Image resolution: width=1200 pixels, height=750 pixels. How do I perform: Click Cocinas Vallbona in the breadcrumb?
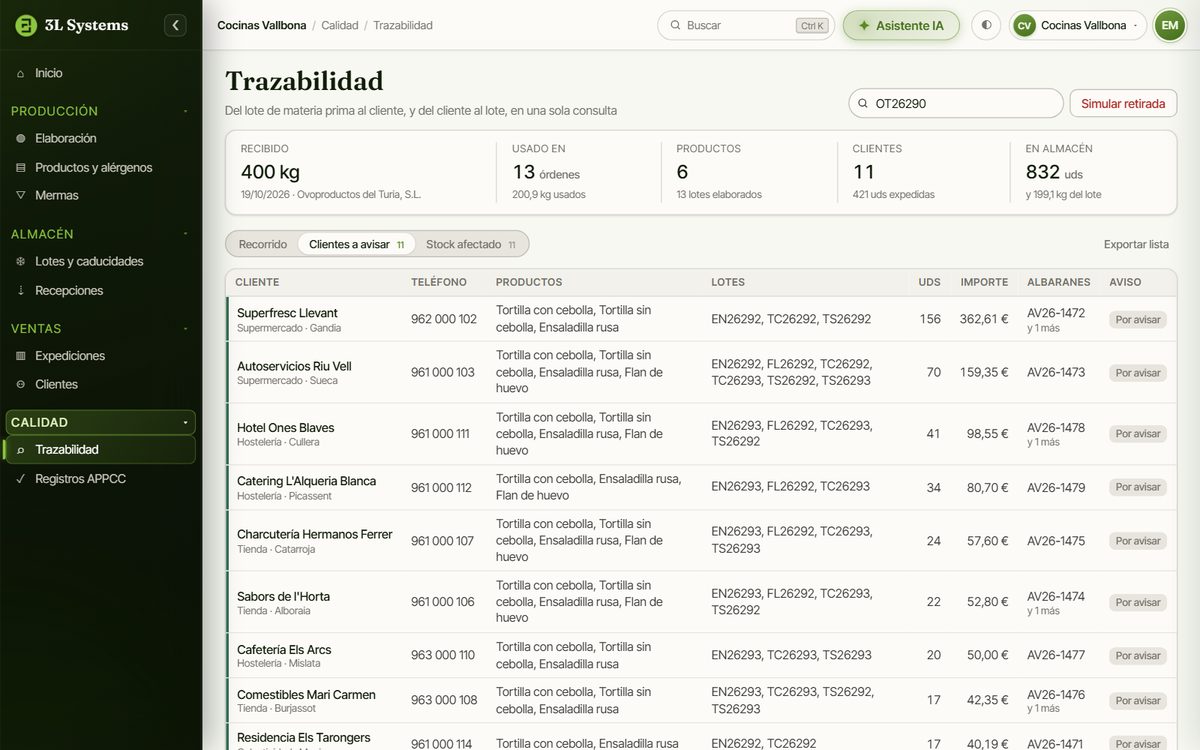(261, 25)
